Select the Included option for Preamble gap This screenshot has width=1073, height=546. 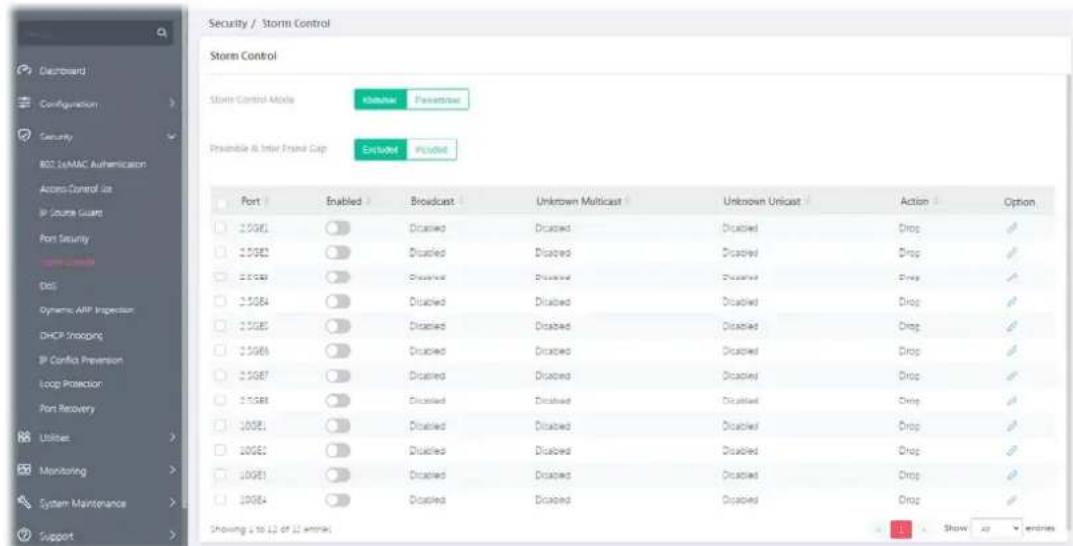(x=431, y=151)
